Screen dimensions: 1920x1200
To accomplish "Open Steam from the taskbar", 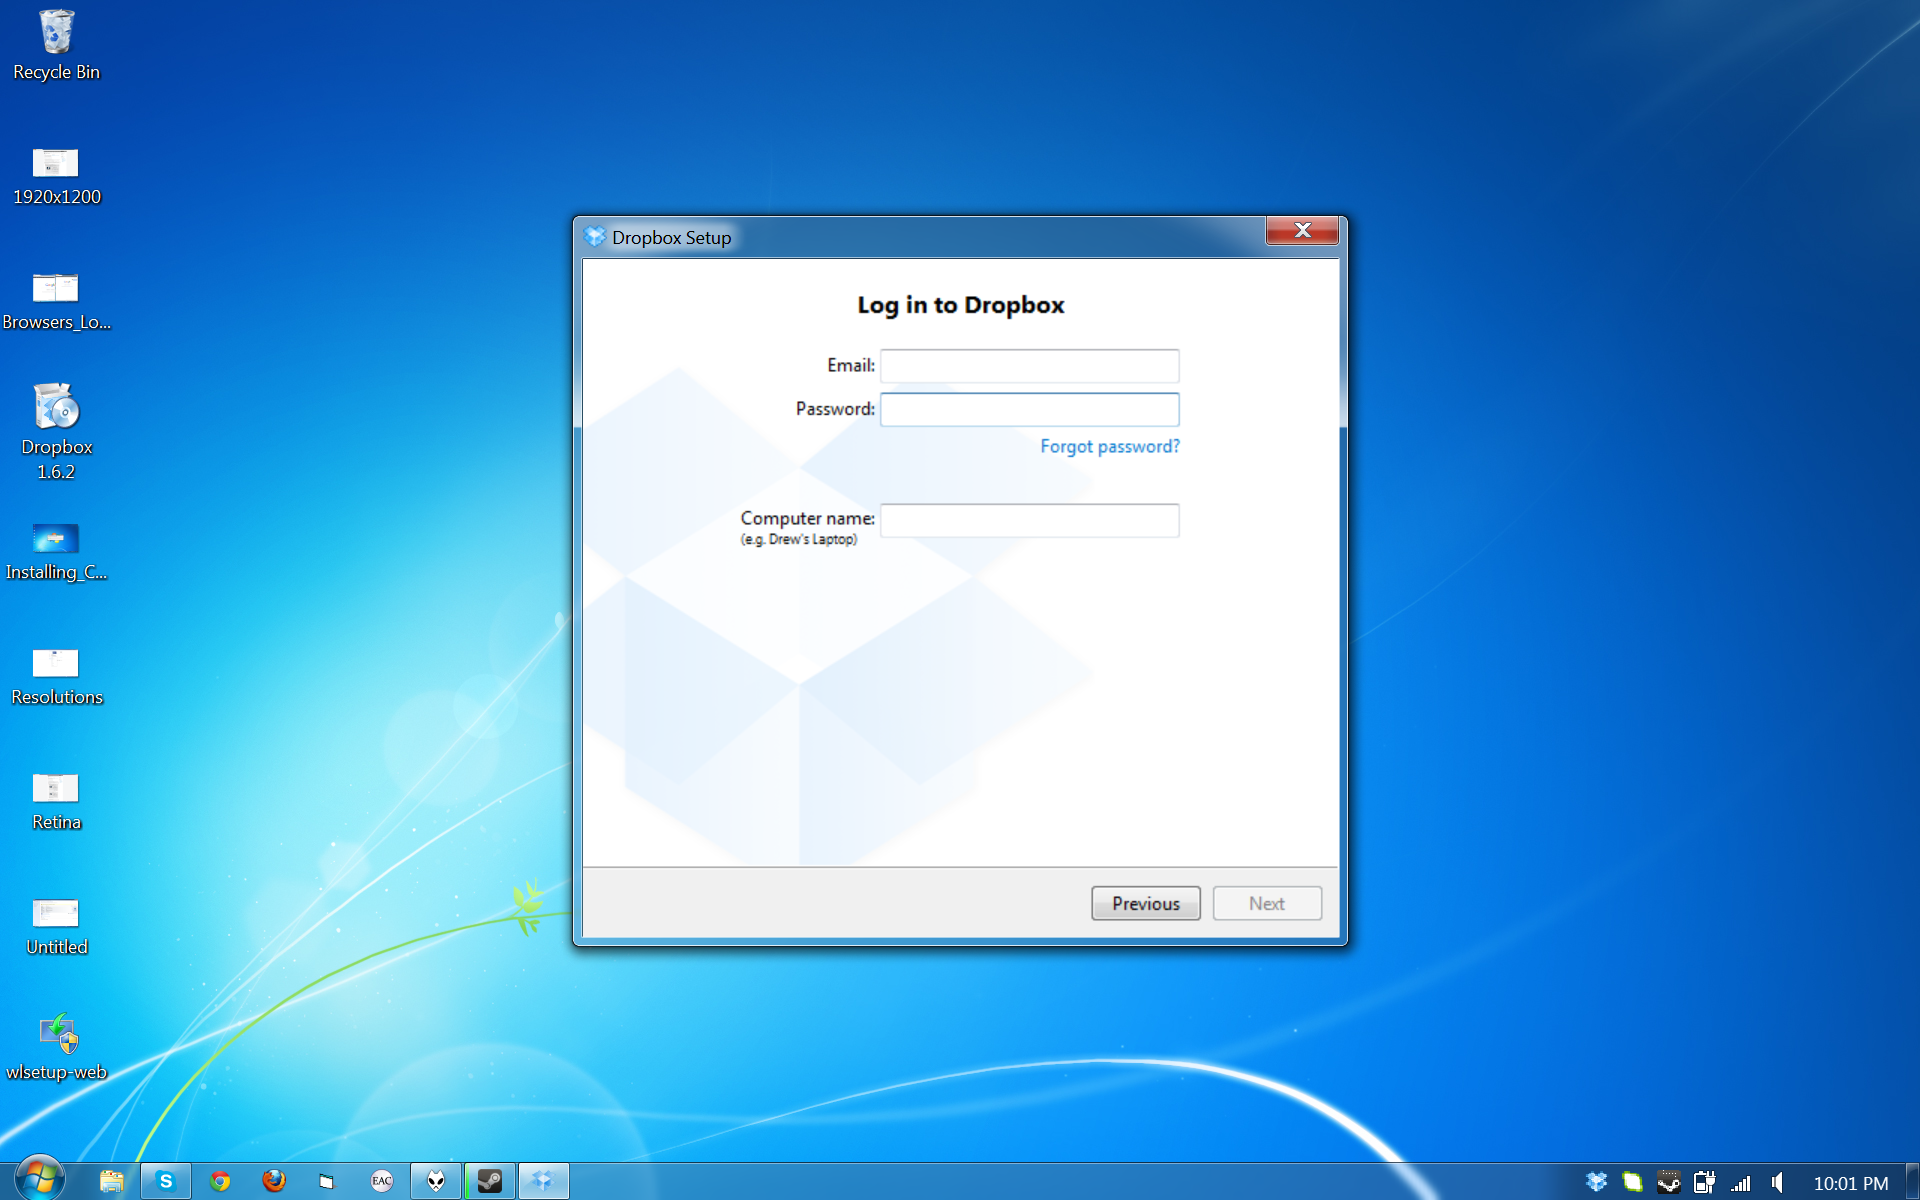I will 490,1181.
